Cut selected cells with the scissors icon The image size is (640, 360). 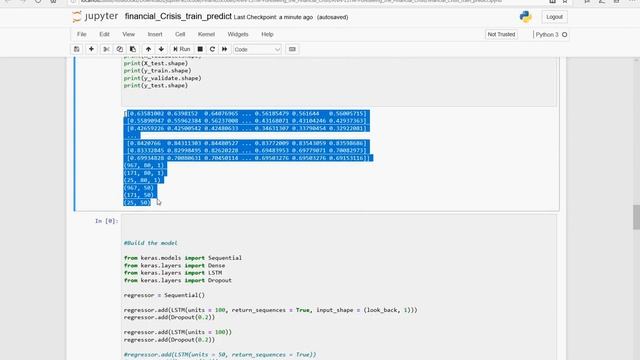click(106, 49)
